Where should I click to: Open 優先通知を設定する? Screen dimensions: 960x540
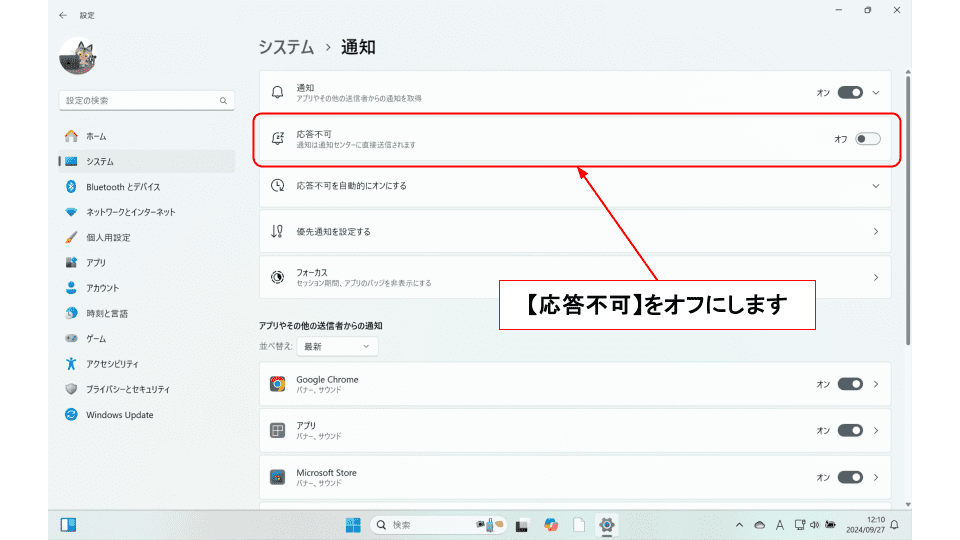574,231
